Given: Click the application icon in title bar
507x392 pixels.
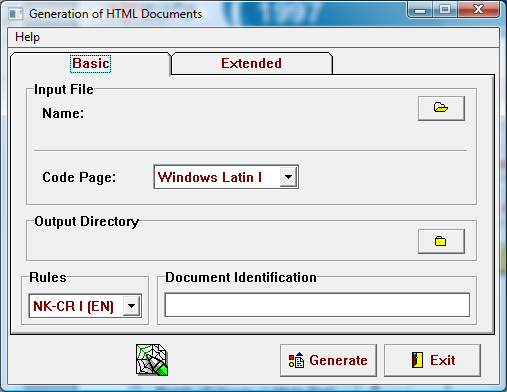Looking at the screenshot, I should click(15, 14).
